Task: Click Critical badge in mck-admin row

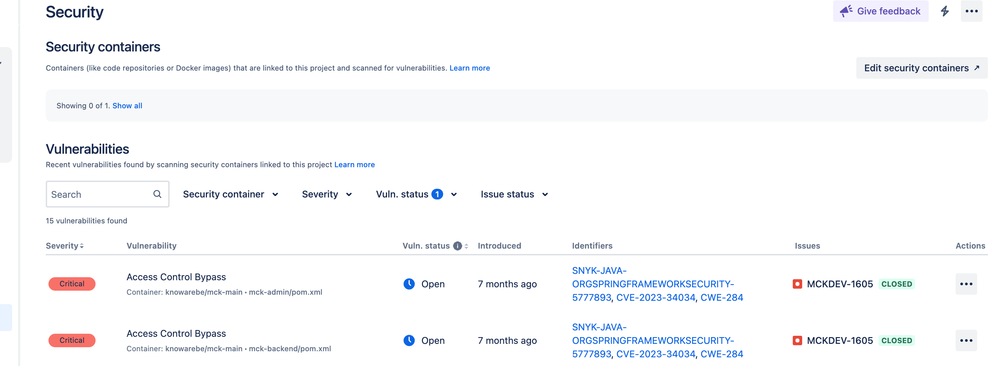Action: [x=72, y=284]
